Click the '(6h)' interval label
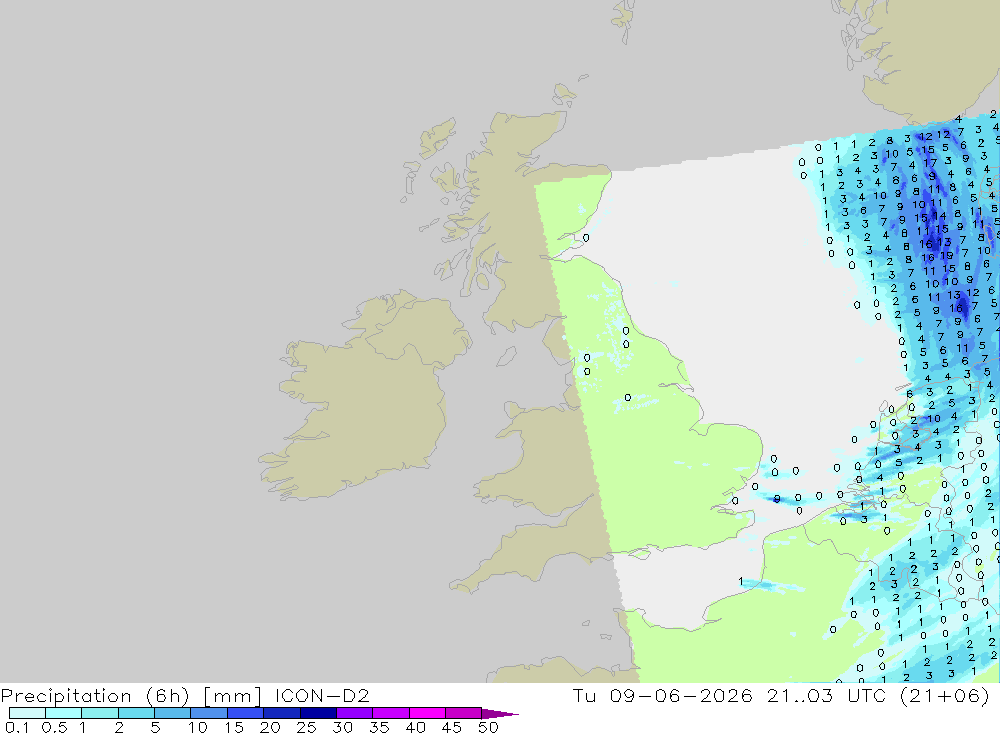The height and width of the screenshot is (733, 1000). pos(168,696)
